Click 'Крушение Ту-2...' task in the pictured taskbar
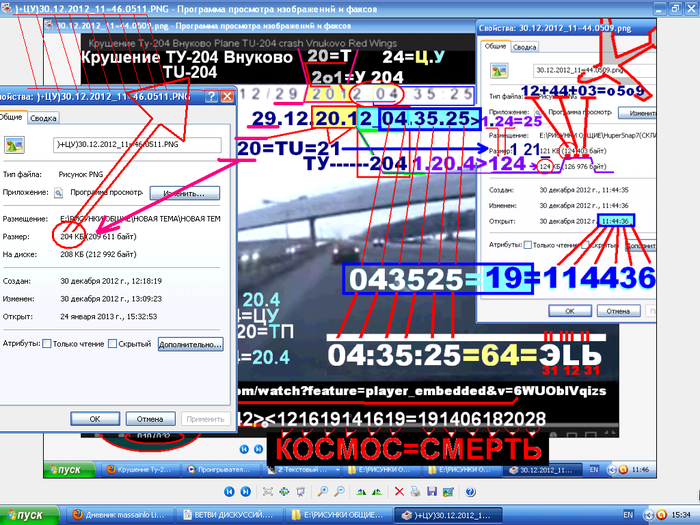Viewport: 700px width, 525px height. [x=140, y=470]
